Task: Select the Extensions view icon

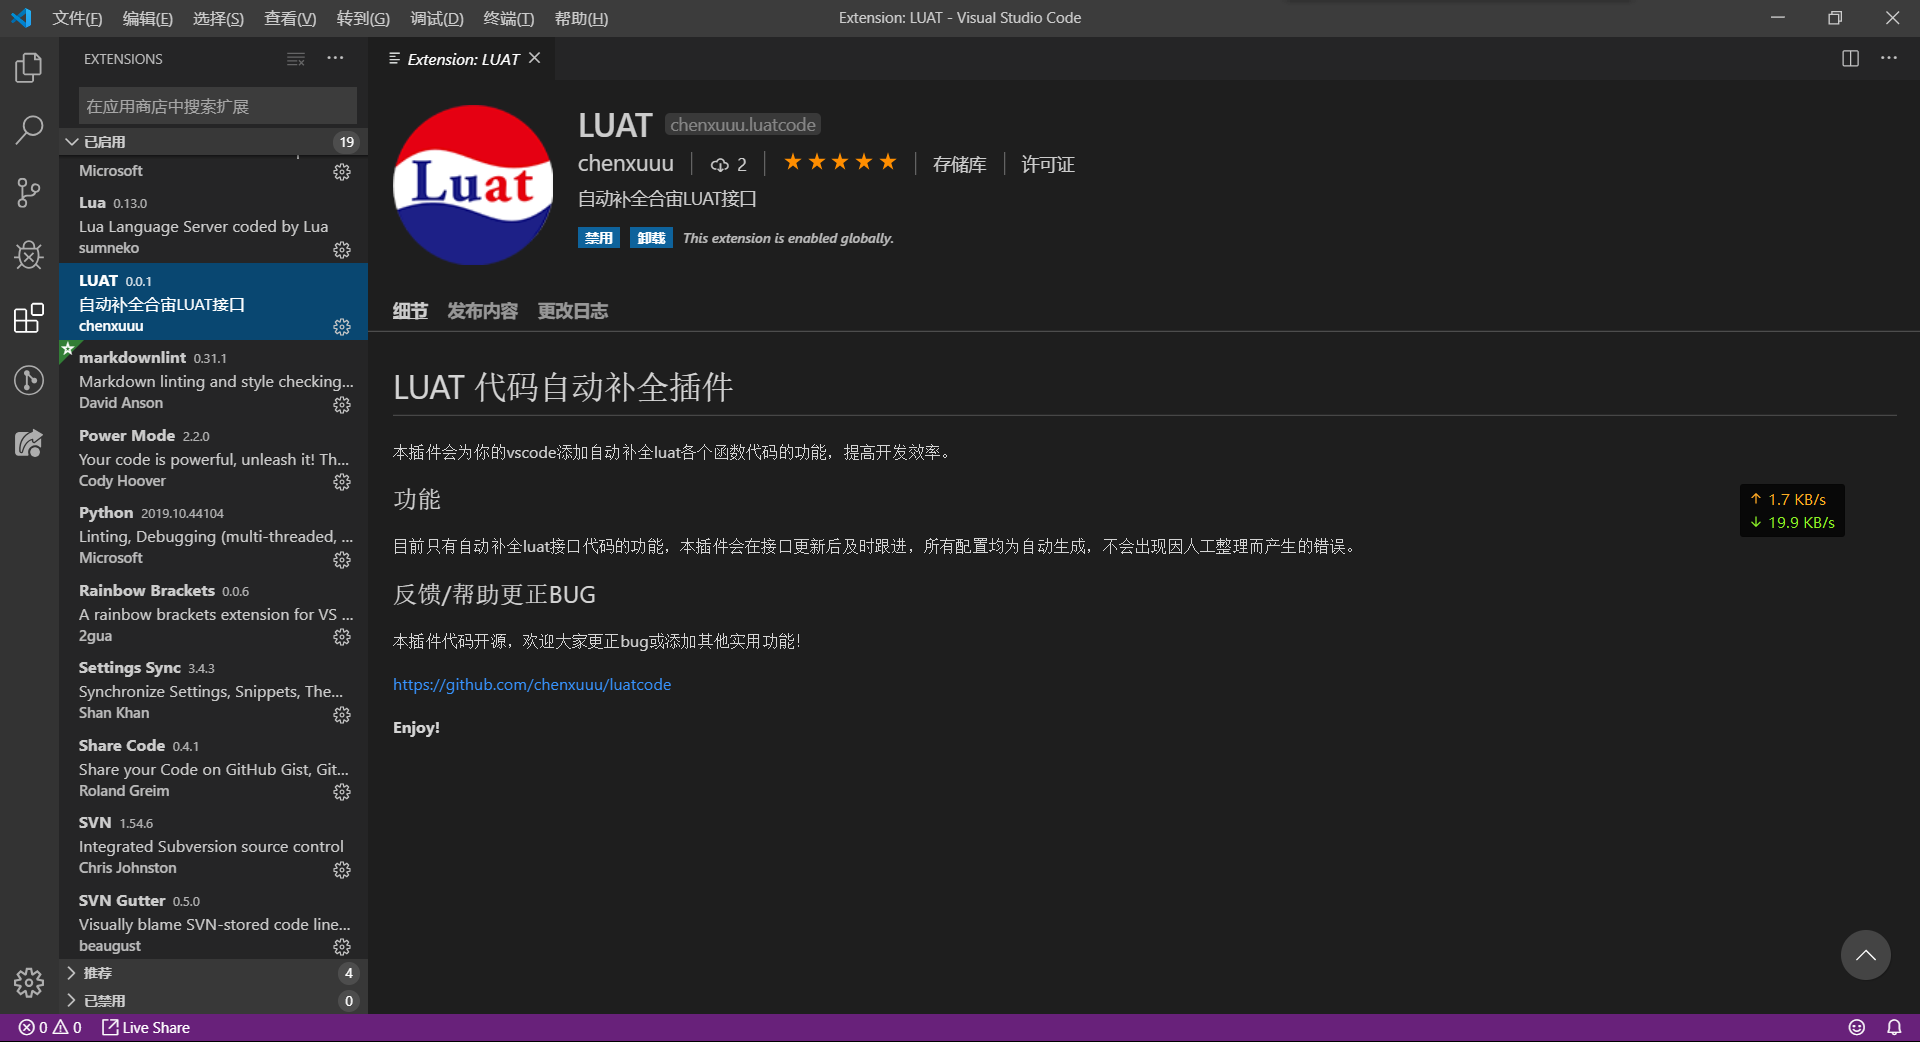Action: tap(29, 318)
